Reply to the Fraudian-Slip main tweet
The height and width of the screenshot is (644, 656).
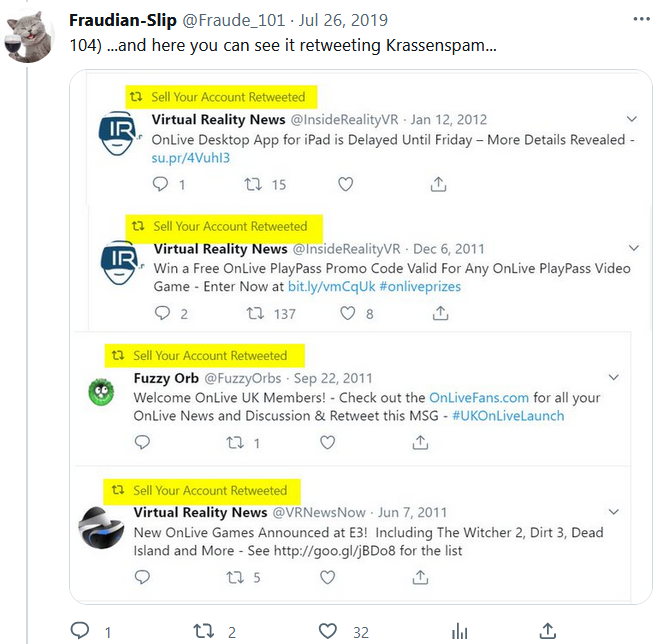tap(80, 631)
